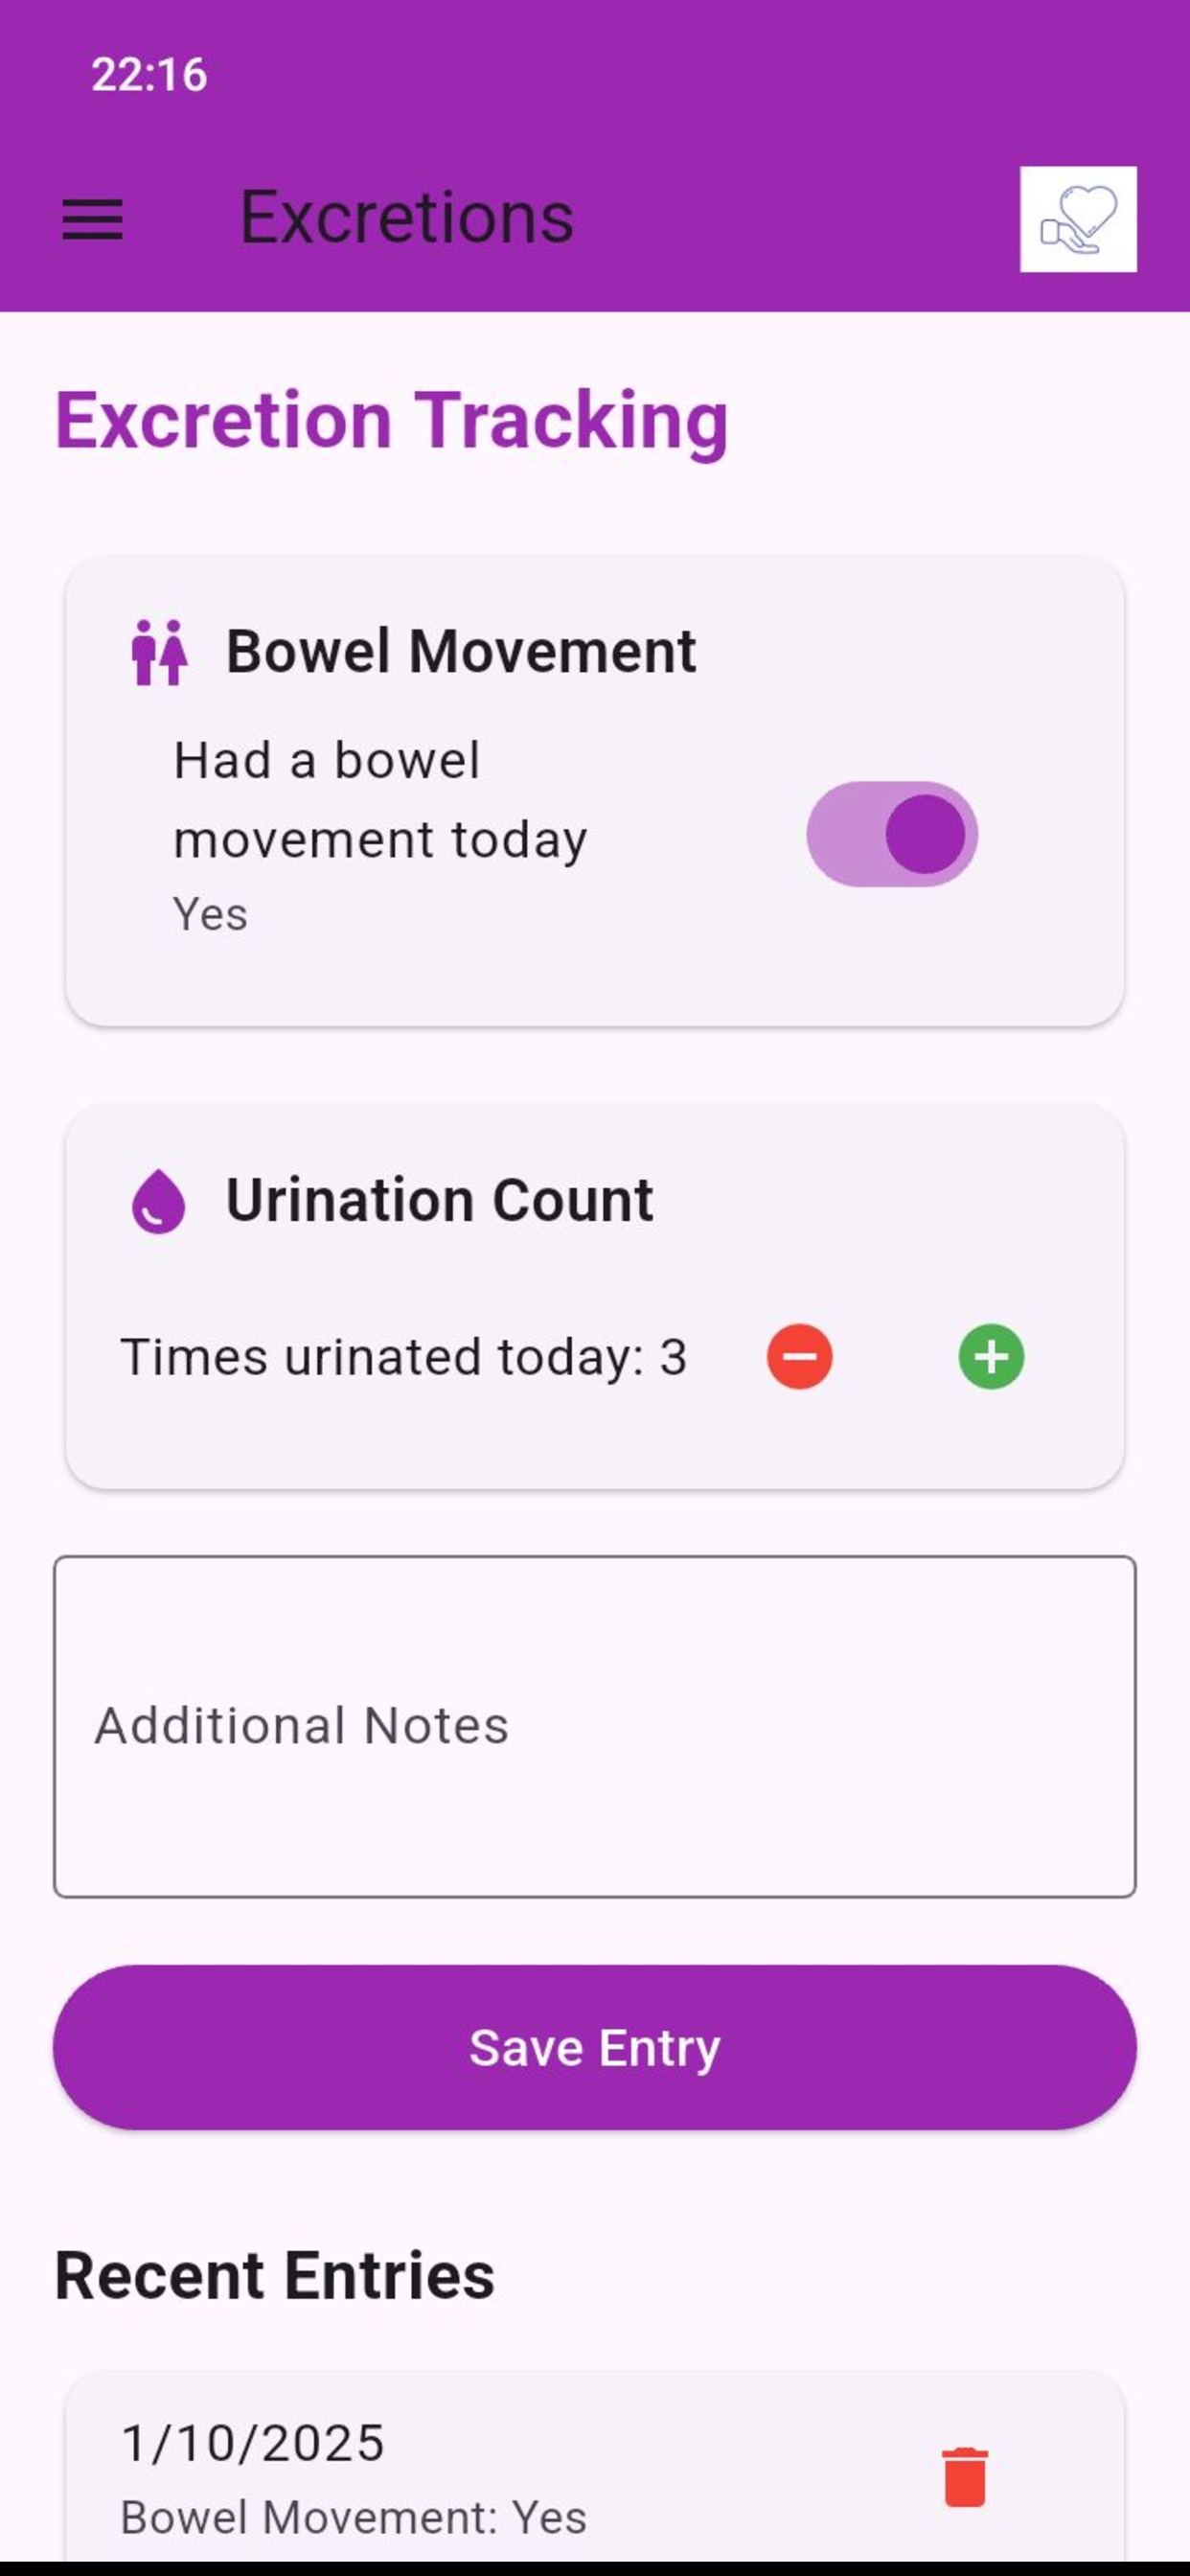The width and height of the screenshot is (1190, 2576).
Task: Toggle off the bowel movement switch
Action: pos(891,834)
